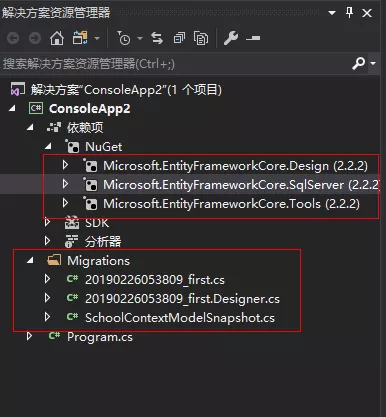Screen dimensions: 386x417
Task: Click the Back navigation arrow
Action: 13,38
